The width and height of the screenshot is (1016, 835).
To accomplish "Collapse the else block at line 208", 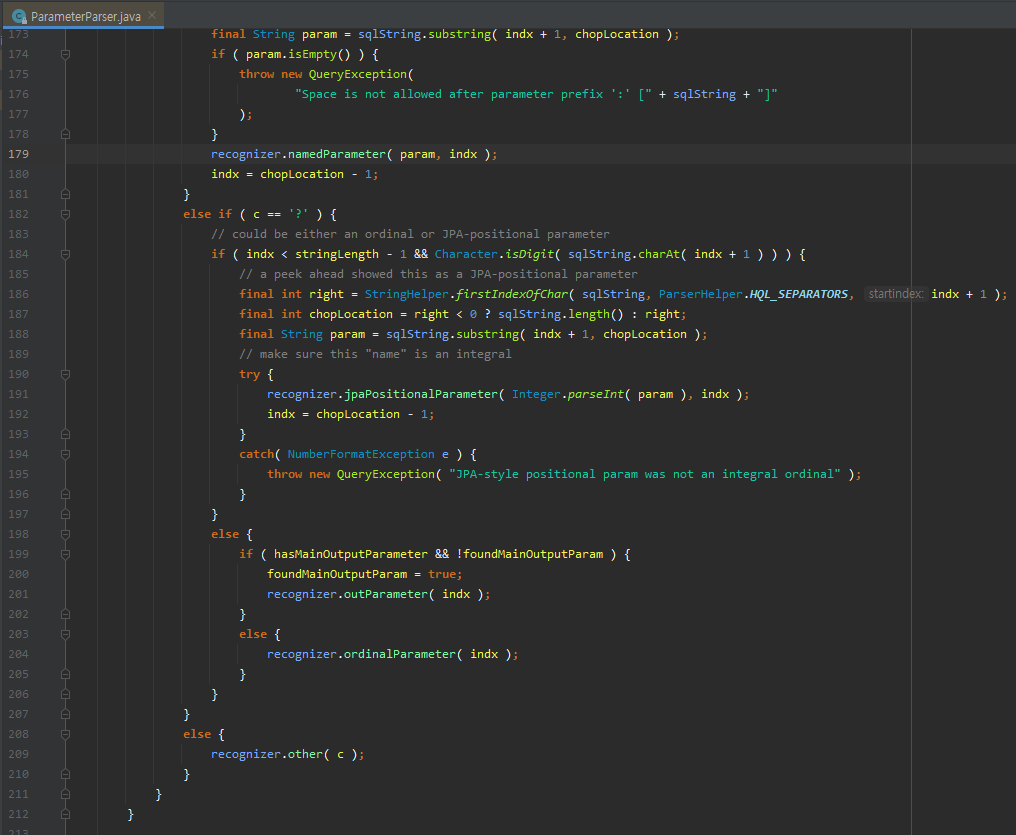I will pyautogui.click(x=65, y=734).
